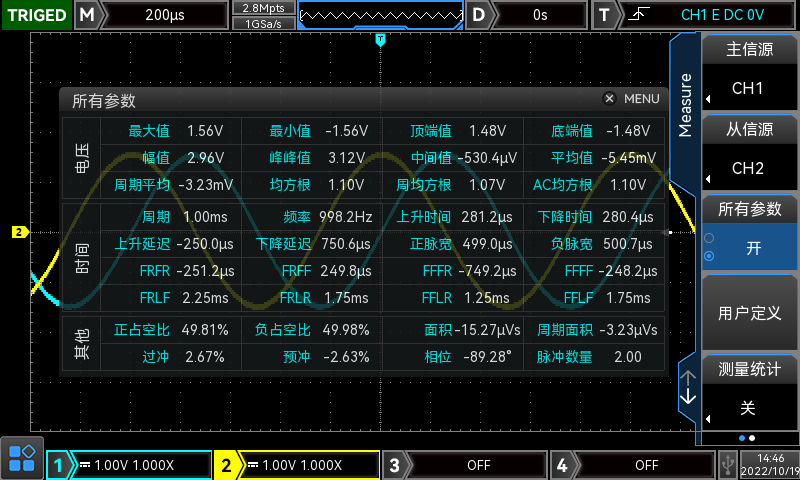800x480 pixels.
Task: Tap the T trigger icon
Action: [x=605, y=15]
